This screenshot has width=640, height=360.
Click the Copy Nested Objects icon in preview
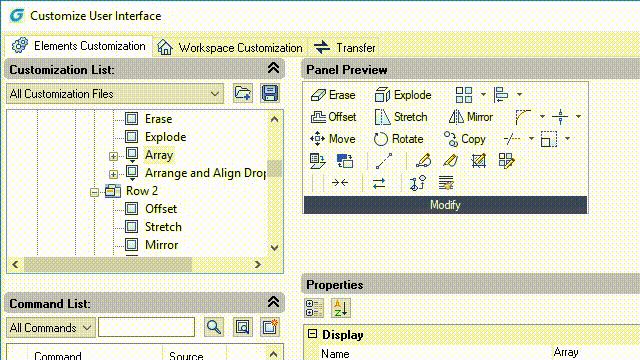click(x=418, y=183)
